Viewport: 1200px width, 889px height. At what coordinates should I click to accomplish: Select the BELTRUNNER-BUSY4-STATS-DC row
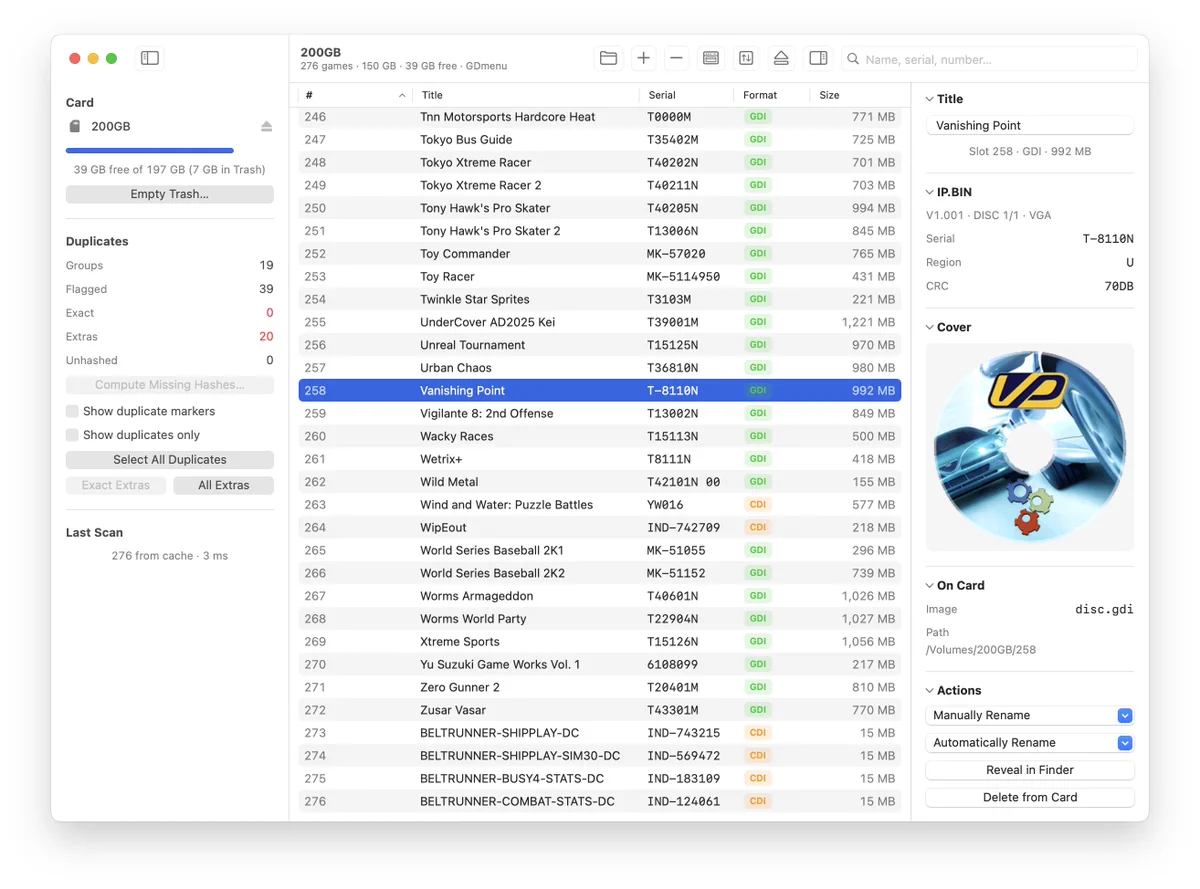point(600,778)
